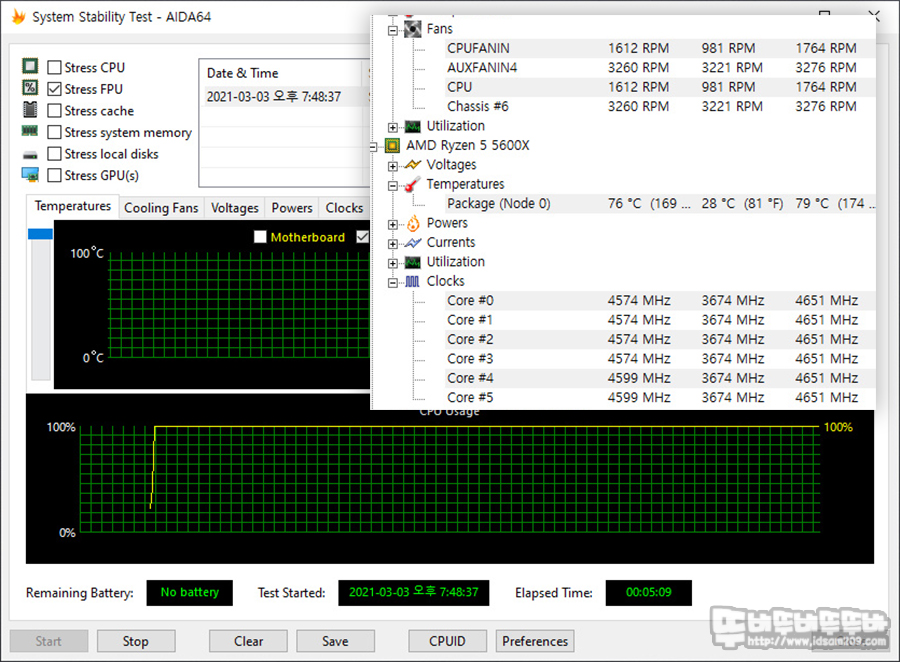Click the Currents wave icon
This screenshot has width=900, height=662.
[413, 243]
